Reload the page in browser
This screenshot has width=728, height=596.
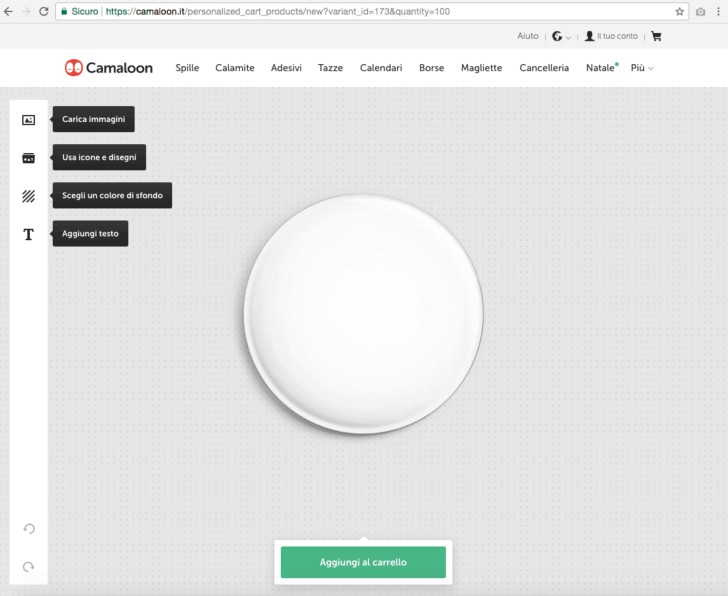click(44, 12)
